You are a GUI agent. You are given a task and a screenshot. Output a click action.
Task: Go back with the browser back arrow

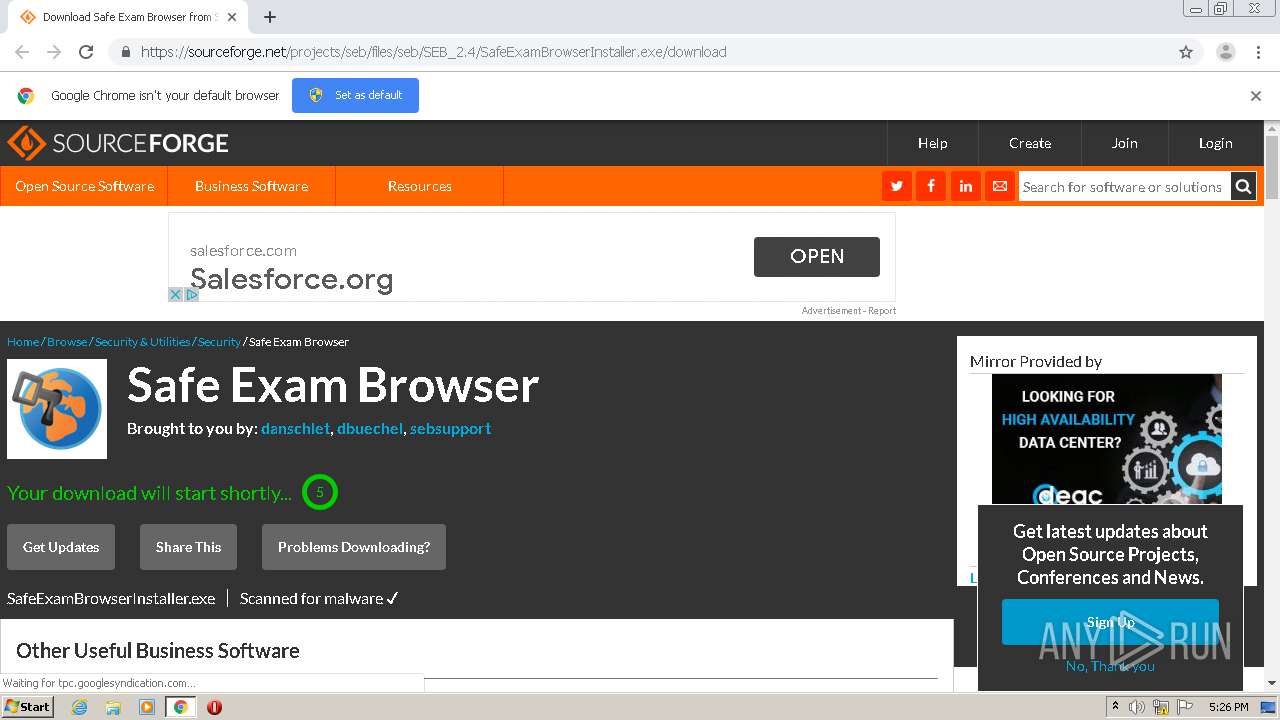(x=22, y=52)
